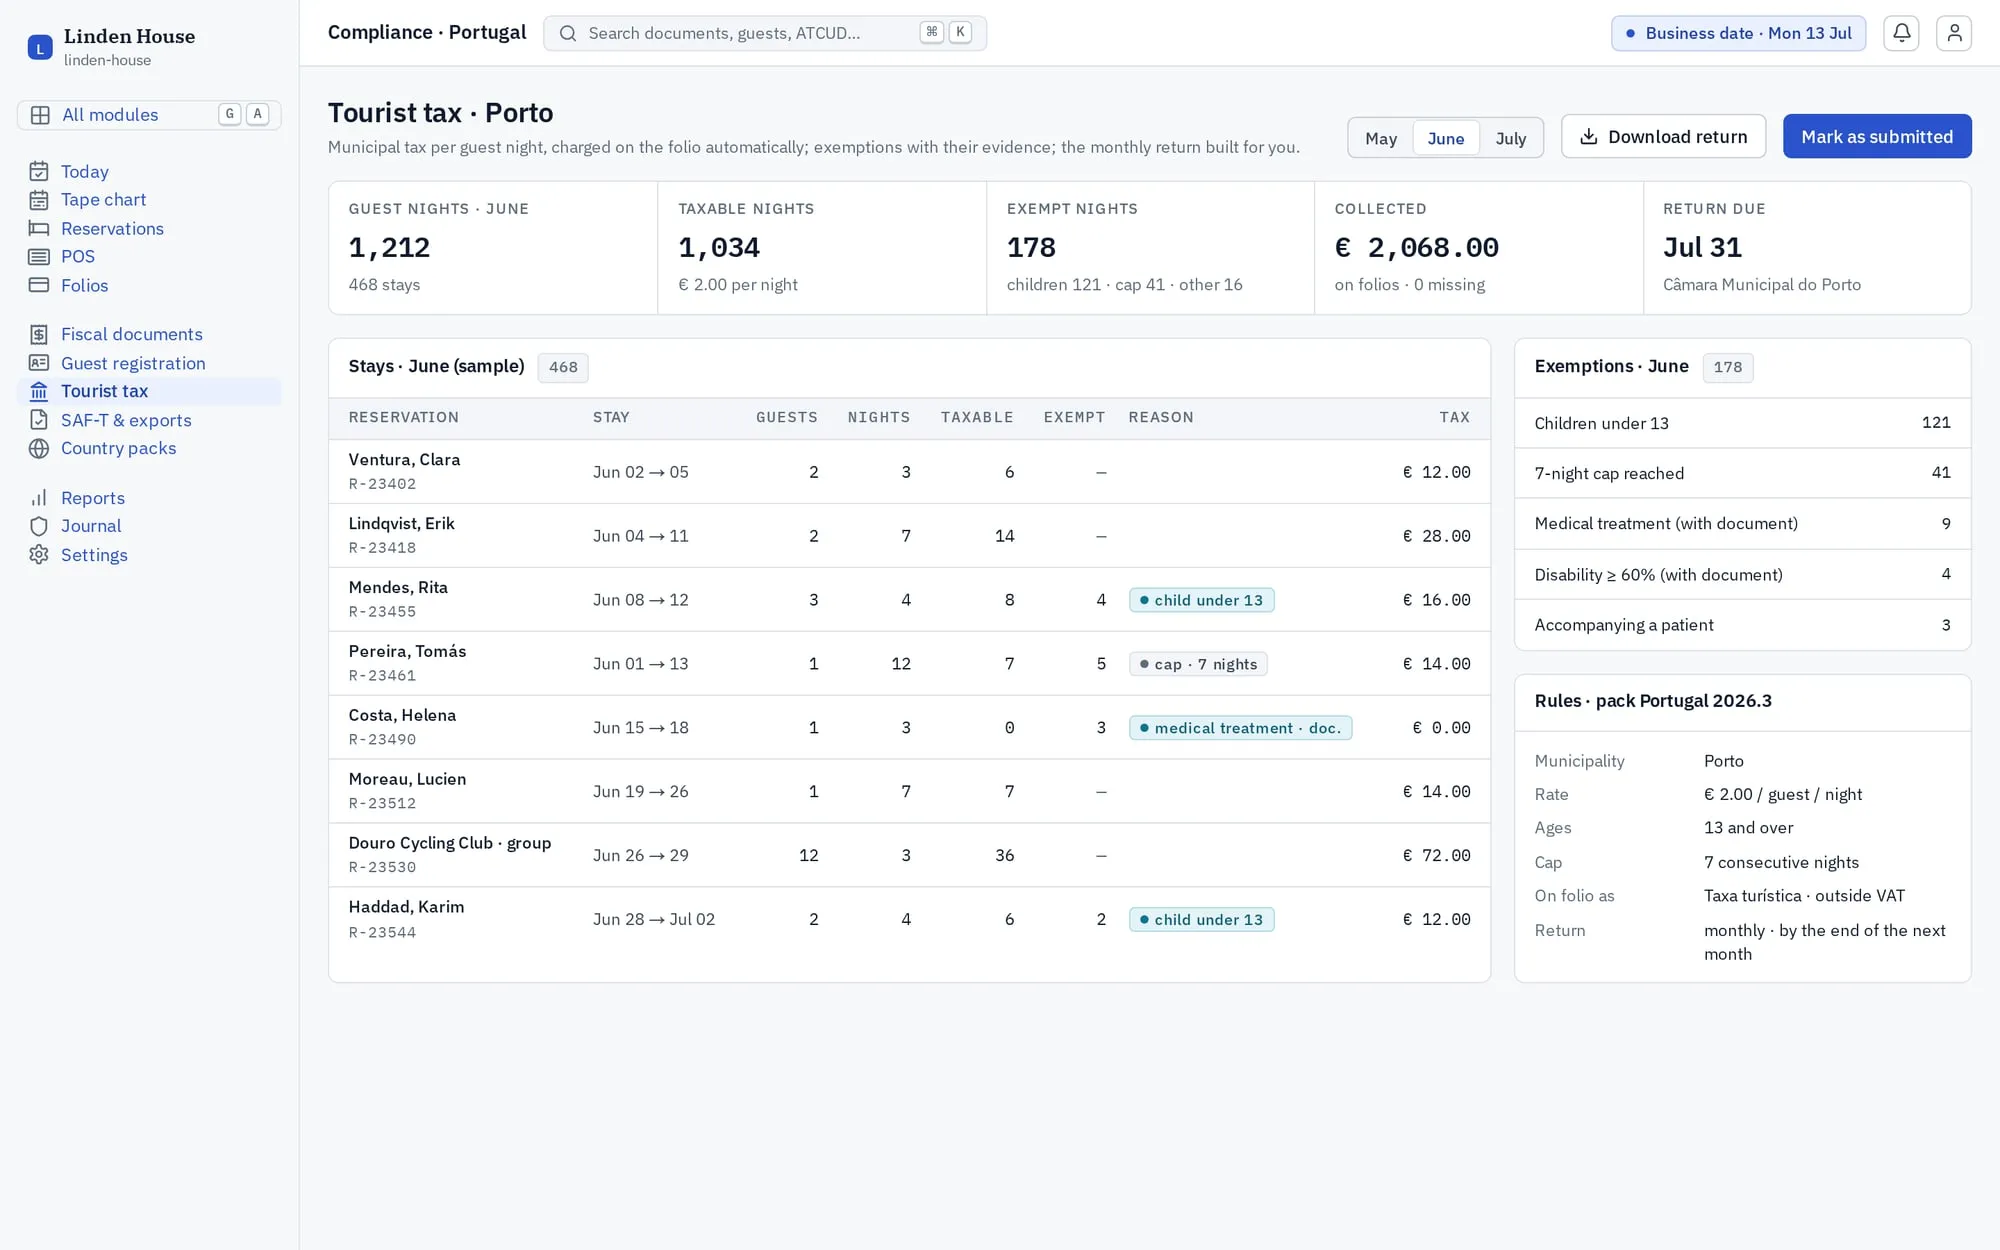Select the June month tab
The height and width of the screenshot is (1250, 2000).
click(1445, 138)
